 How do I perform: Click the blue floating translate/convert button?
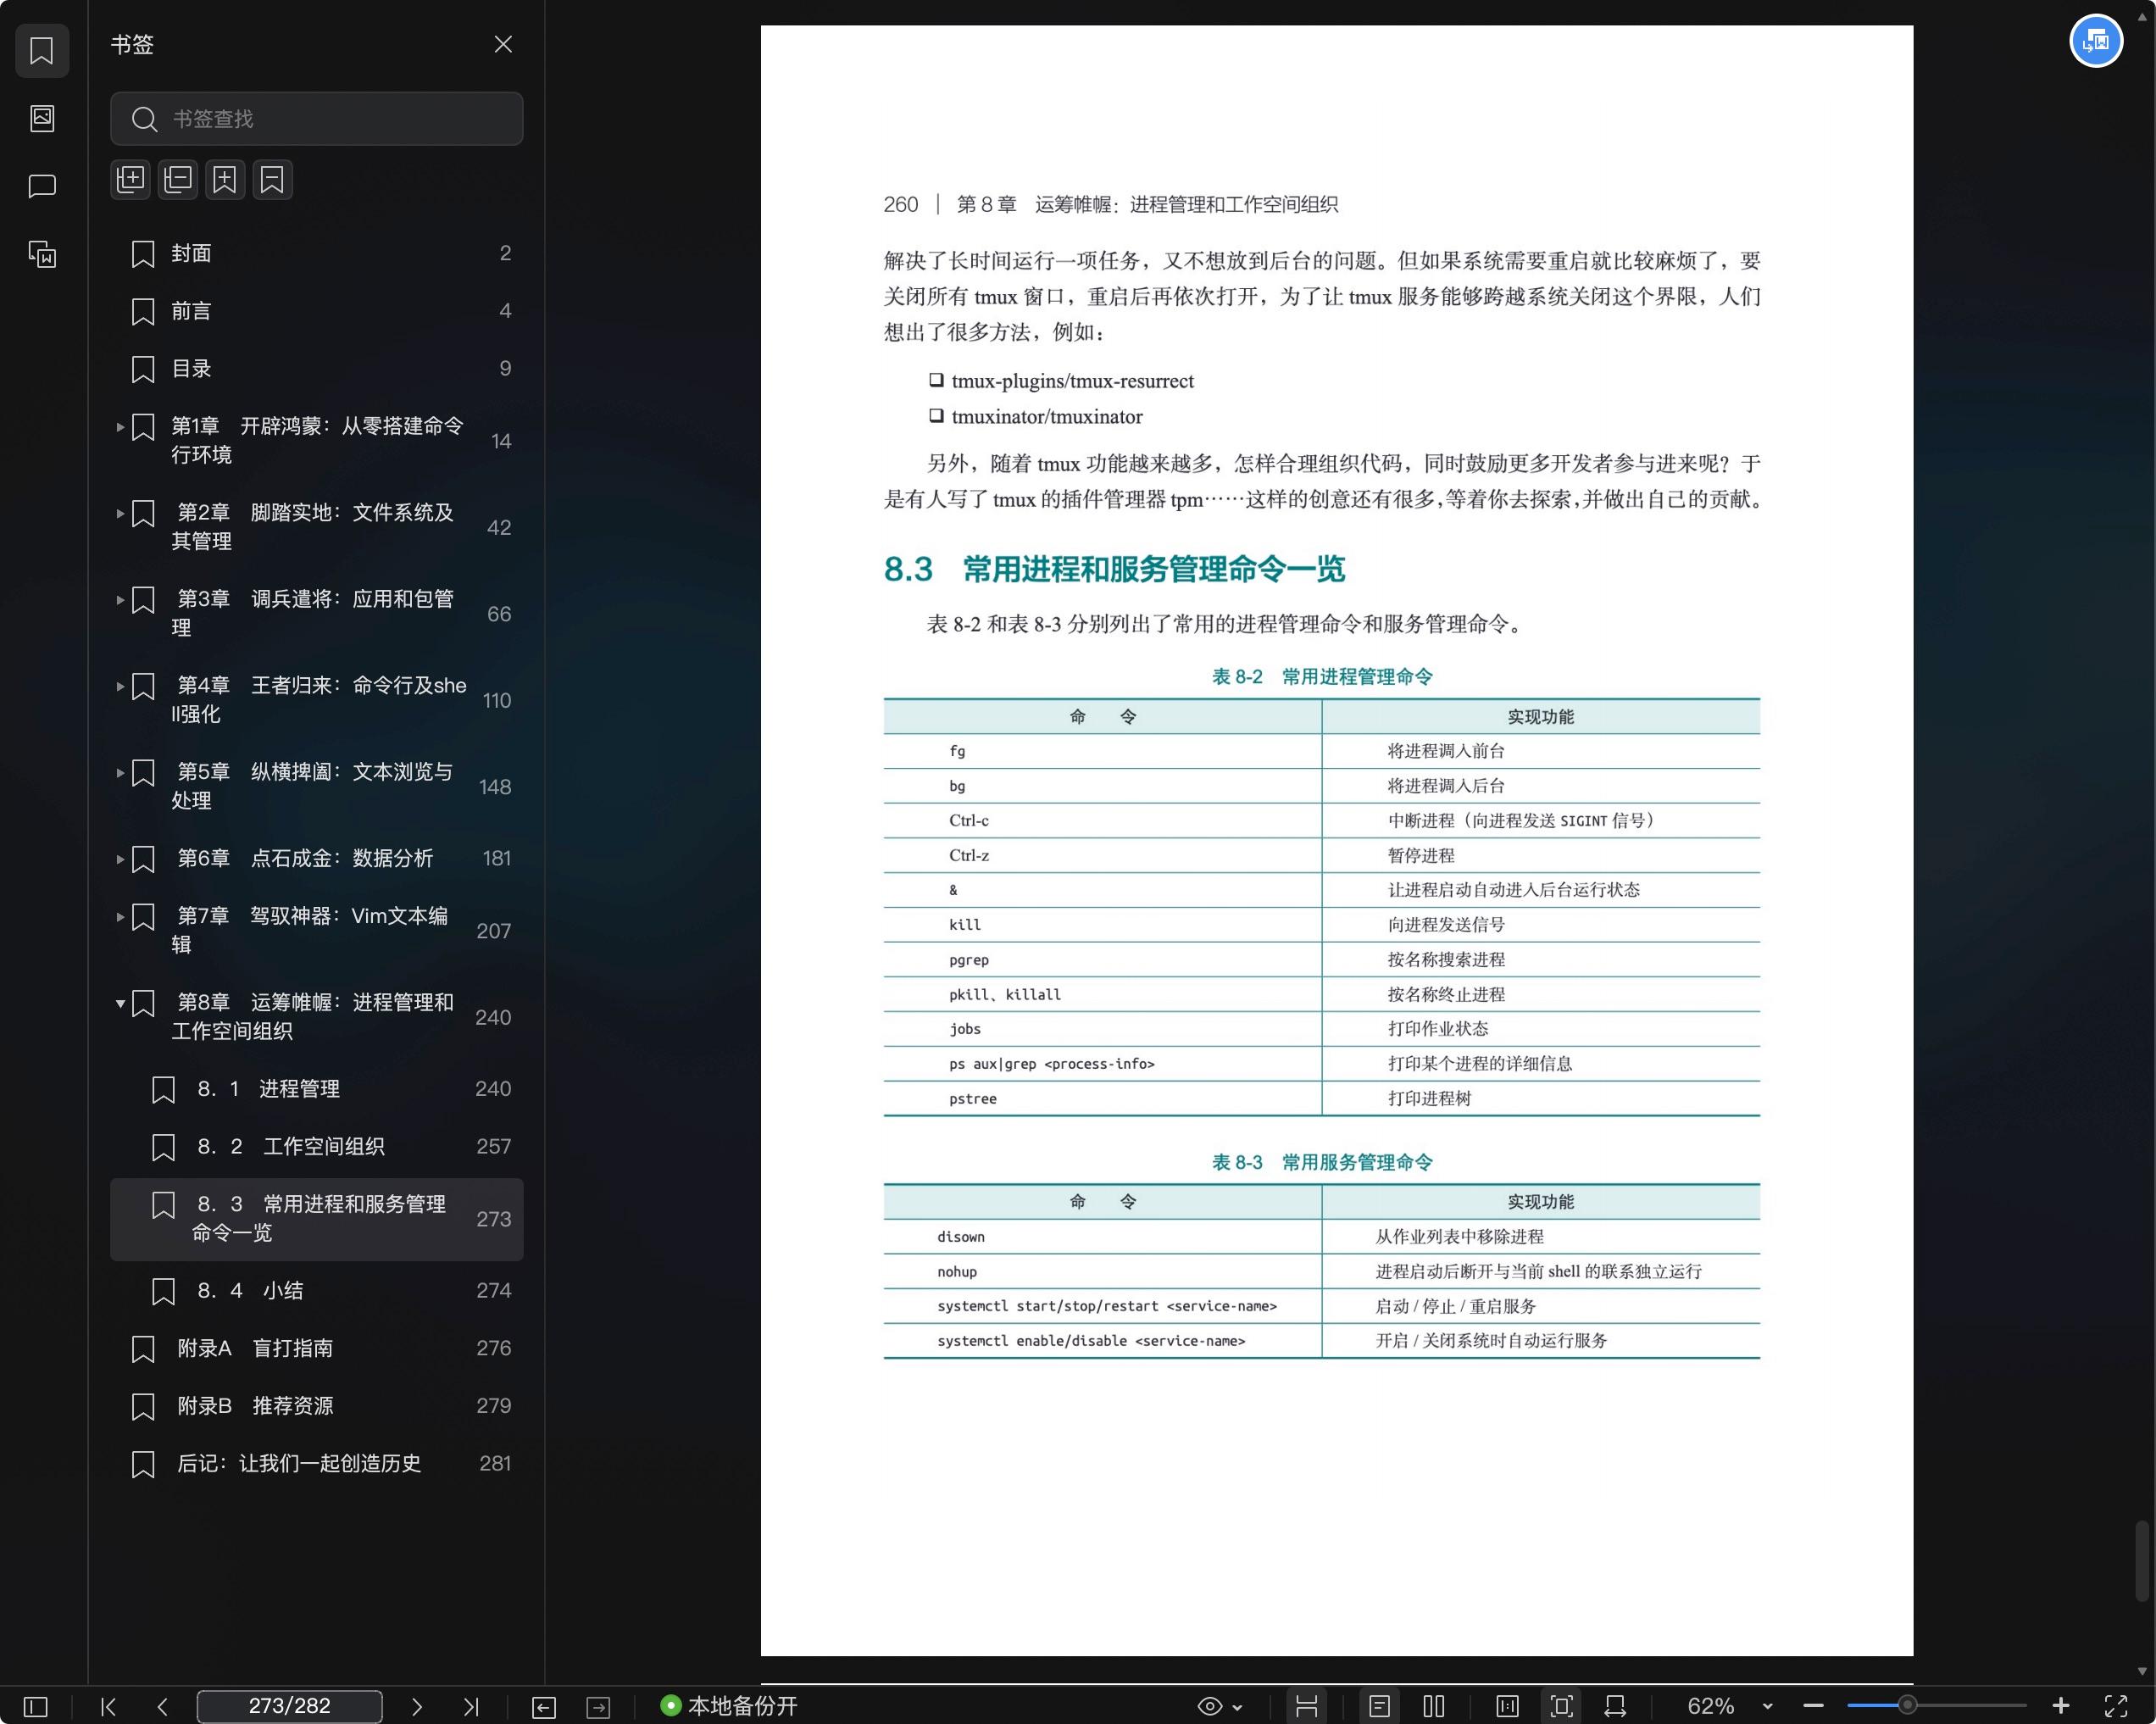(x=2095, y=41)
